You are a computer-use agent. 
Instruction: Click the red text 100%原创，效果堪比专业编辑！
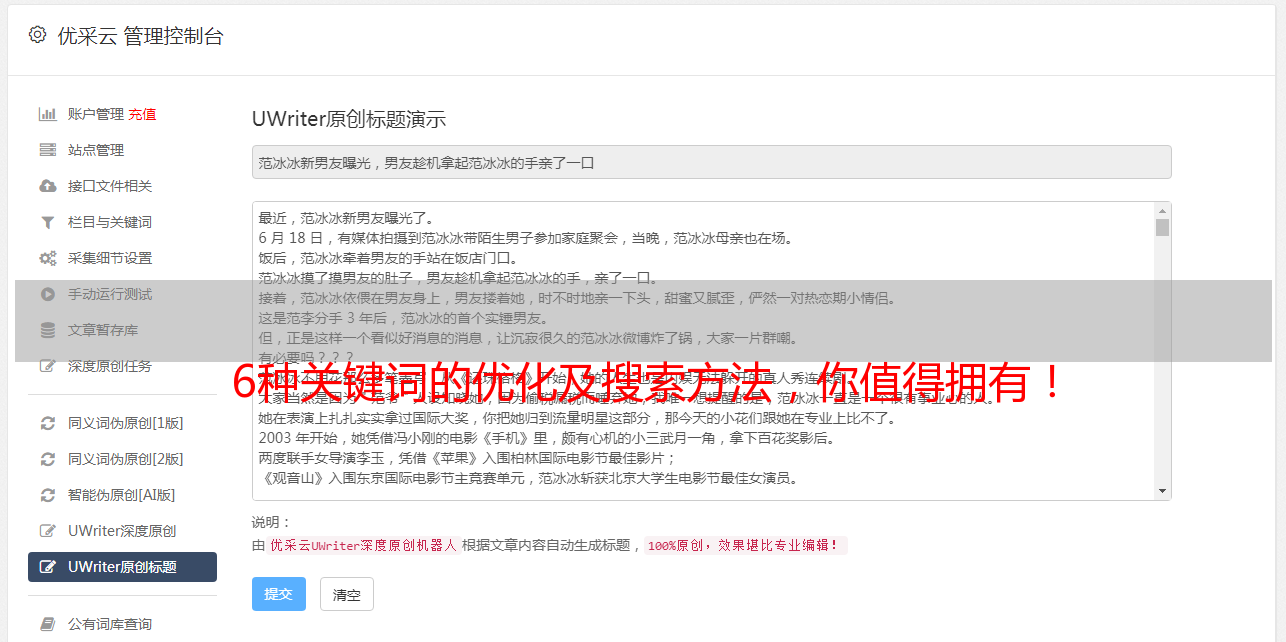click(745, 545)
